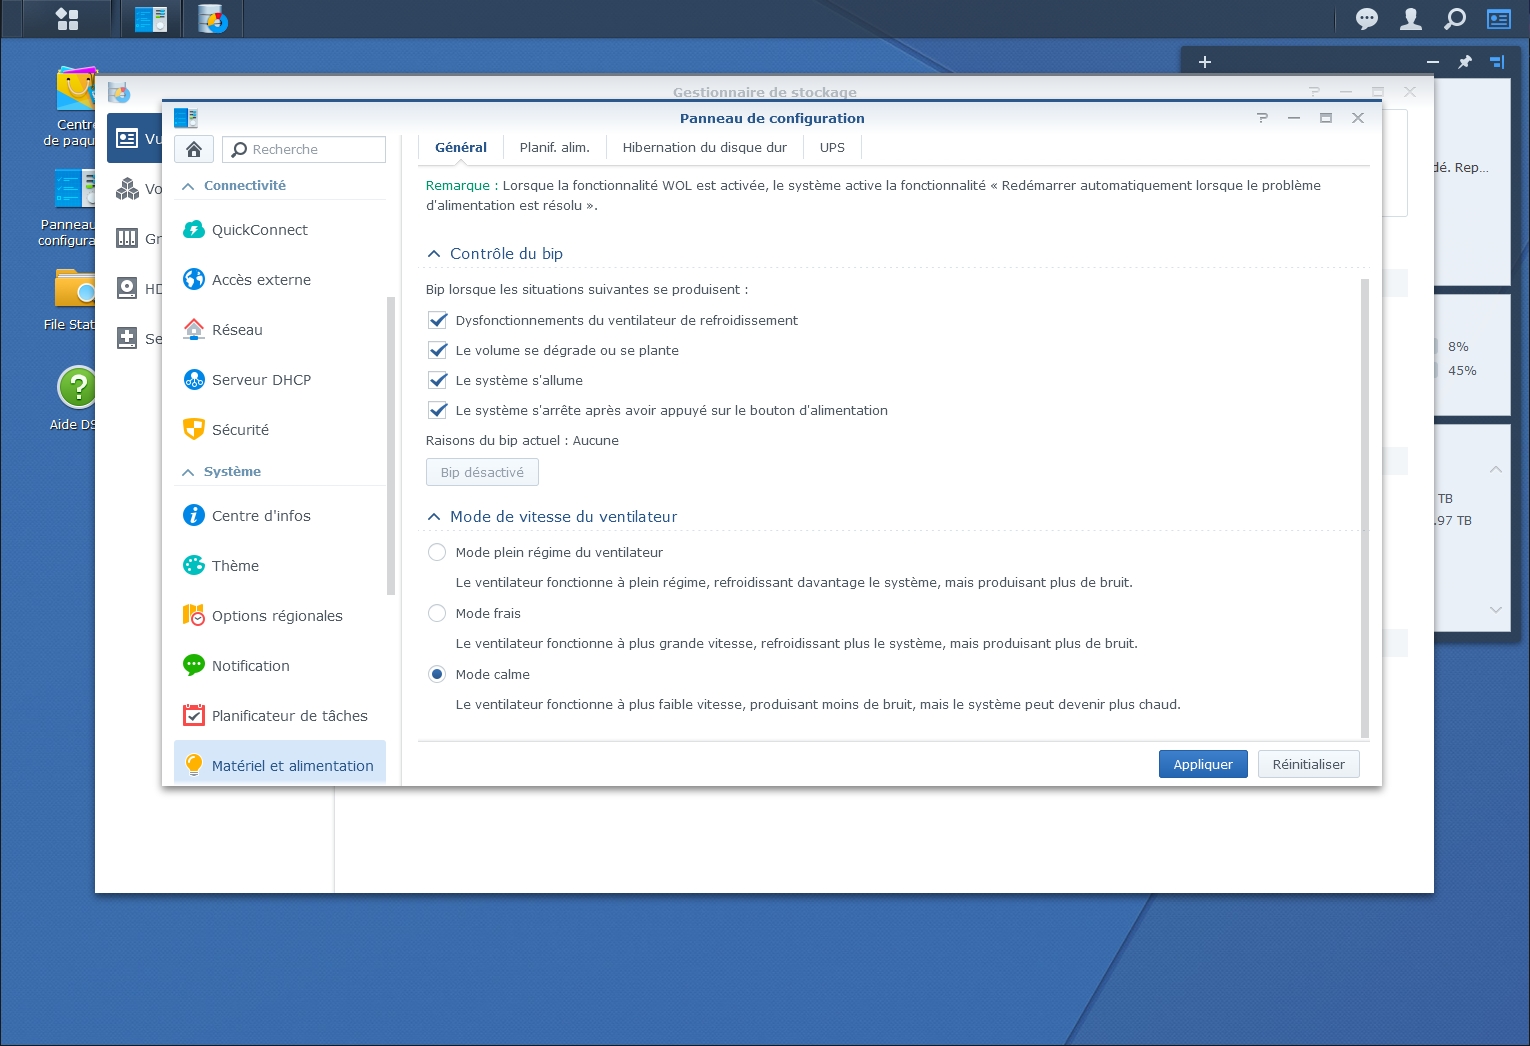Open Serveur DHCP section

coord(261,380)
